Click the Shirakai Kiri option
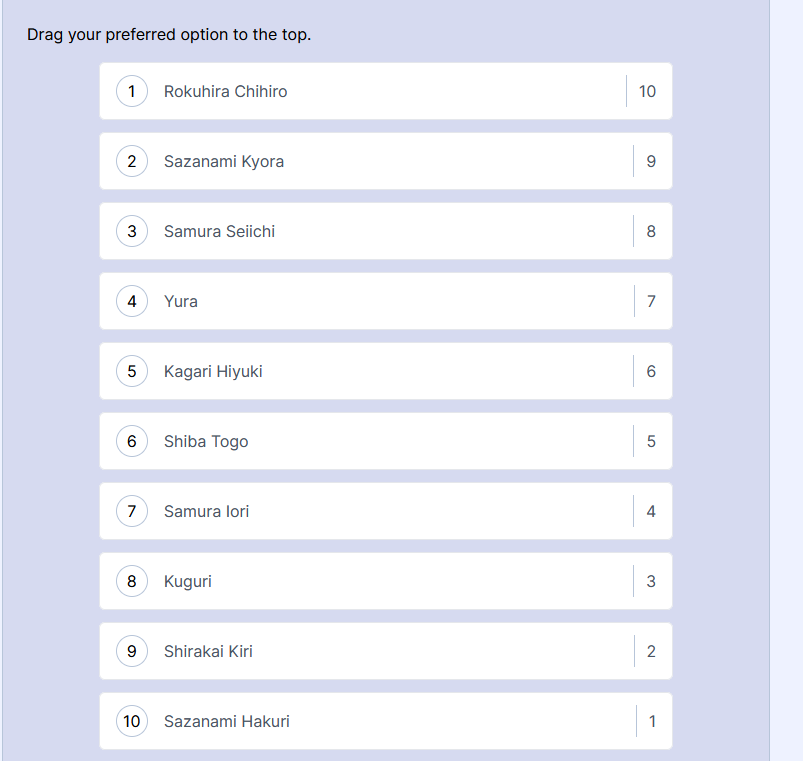 (208, 652)
